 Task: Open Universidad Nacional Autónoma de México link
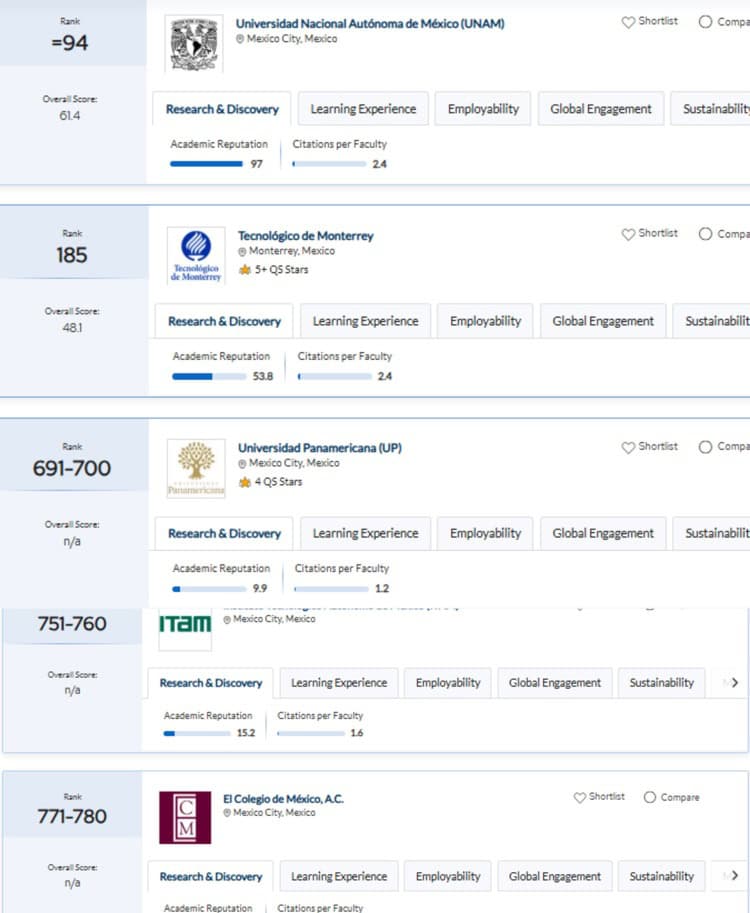coord(370,23)
